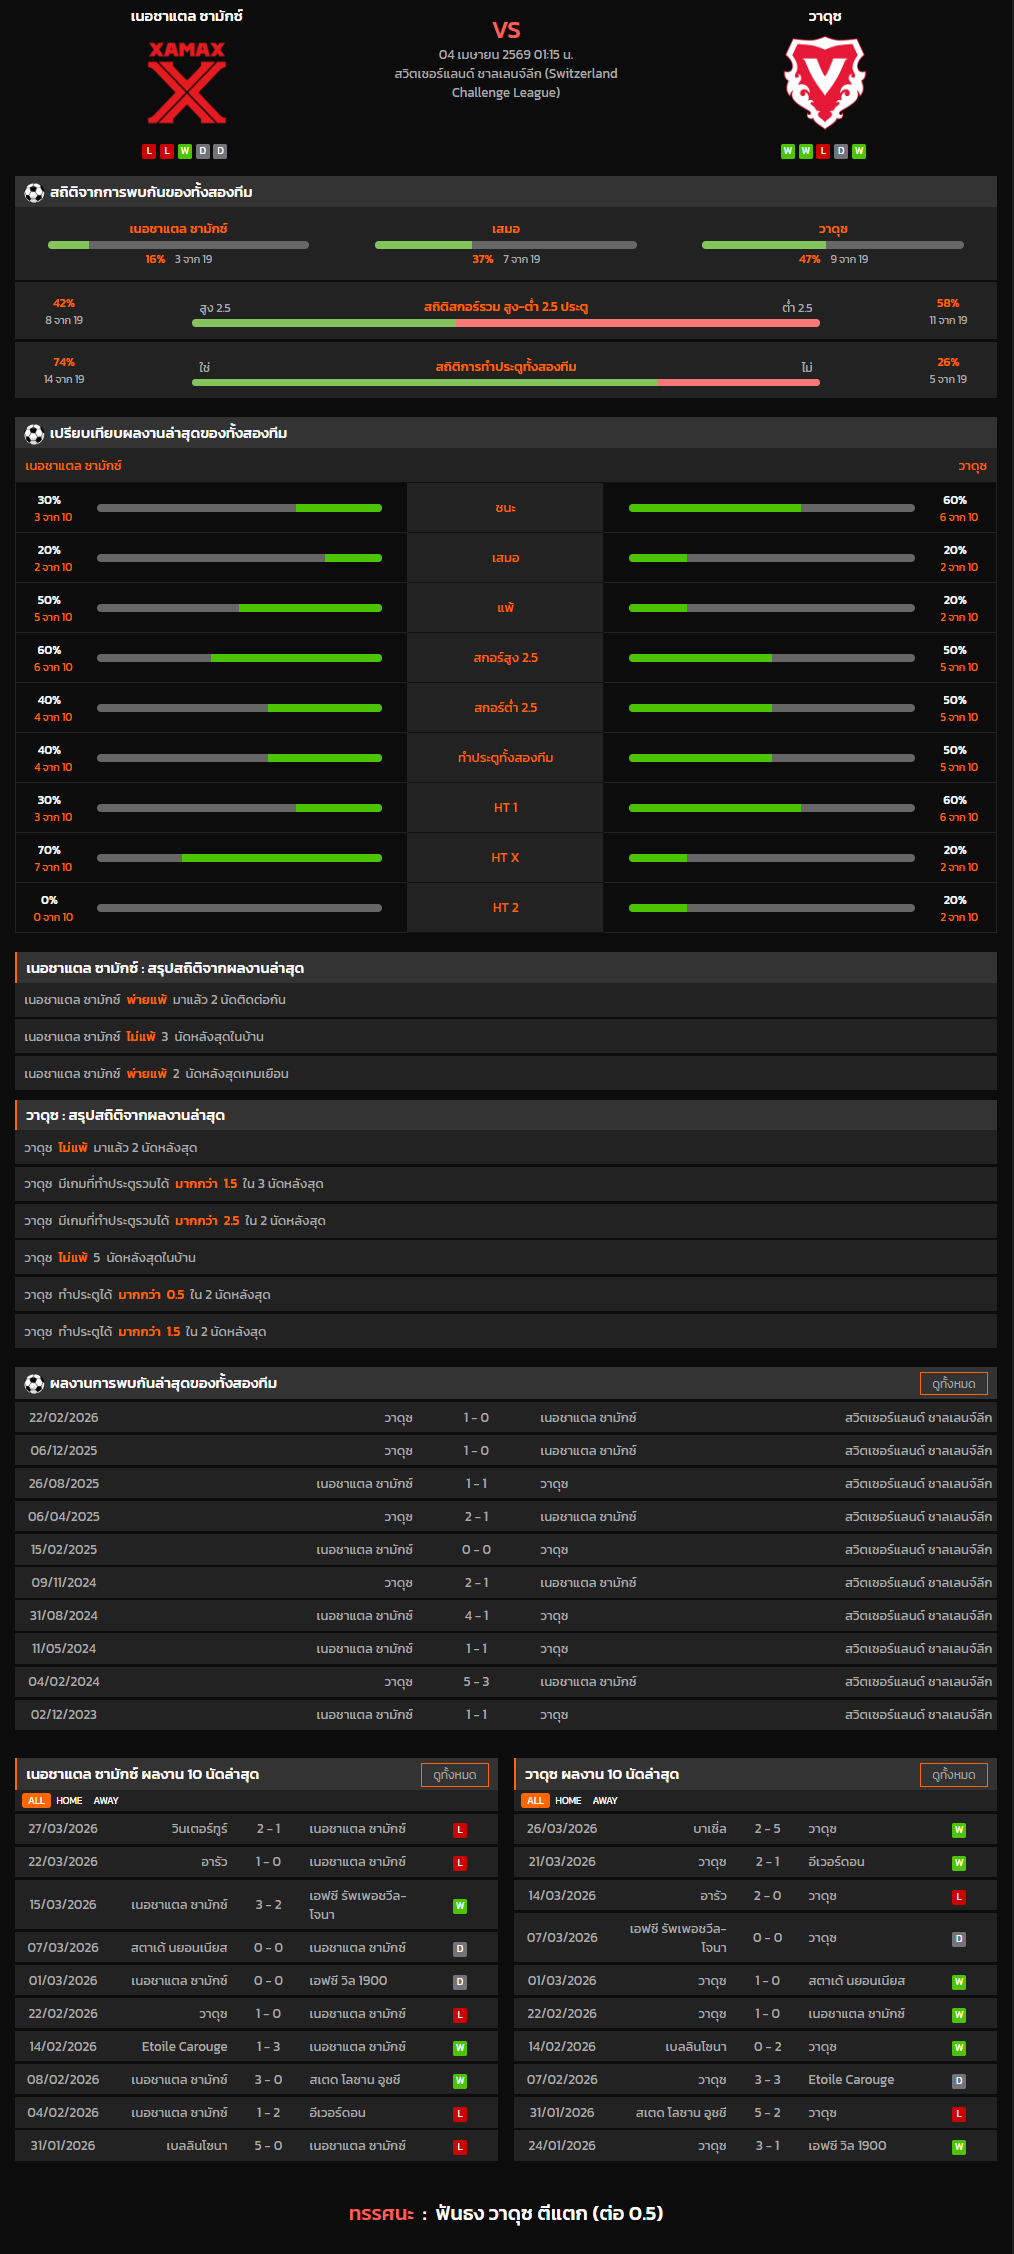Click ดูทั้งหมด button for Xamax last 10 matches

pos(455,1774)
